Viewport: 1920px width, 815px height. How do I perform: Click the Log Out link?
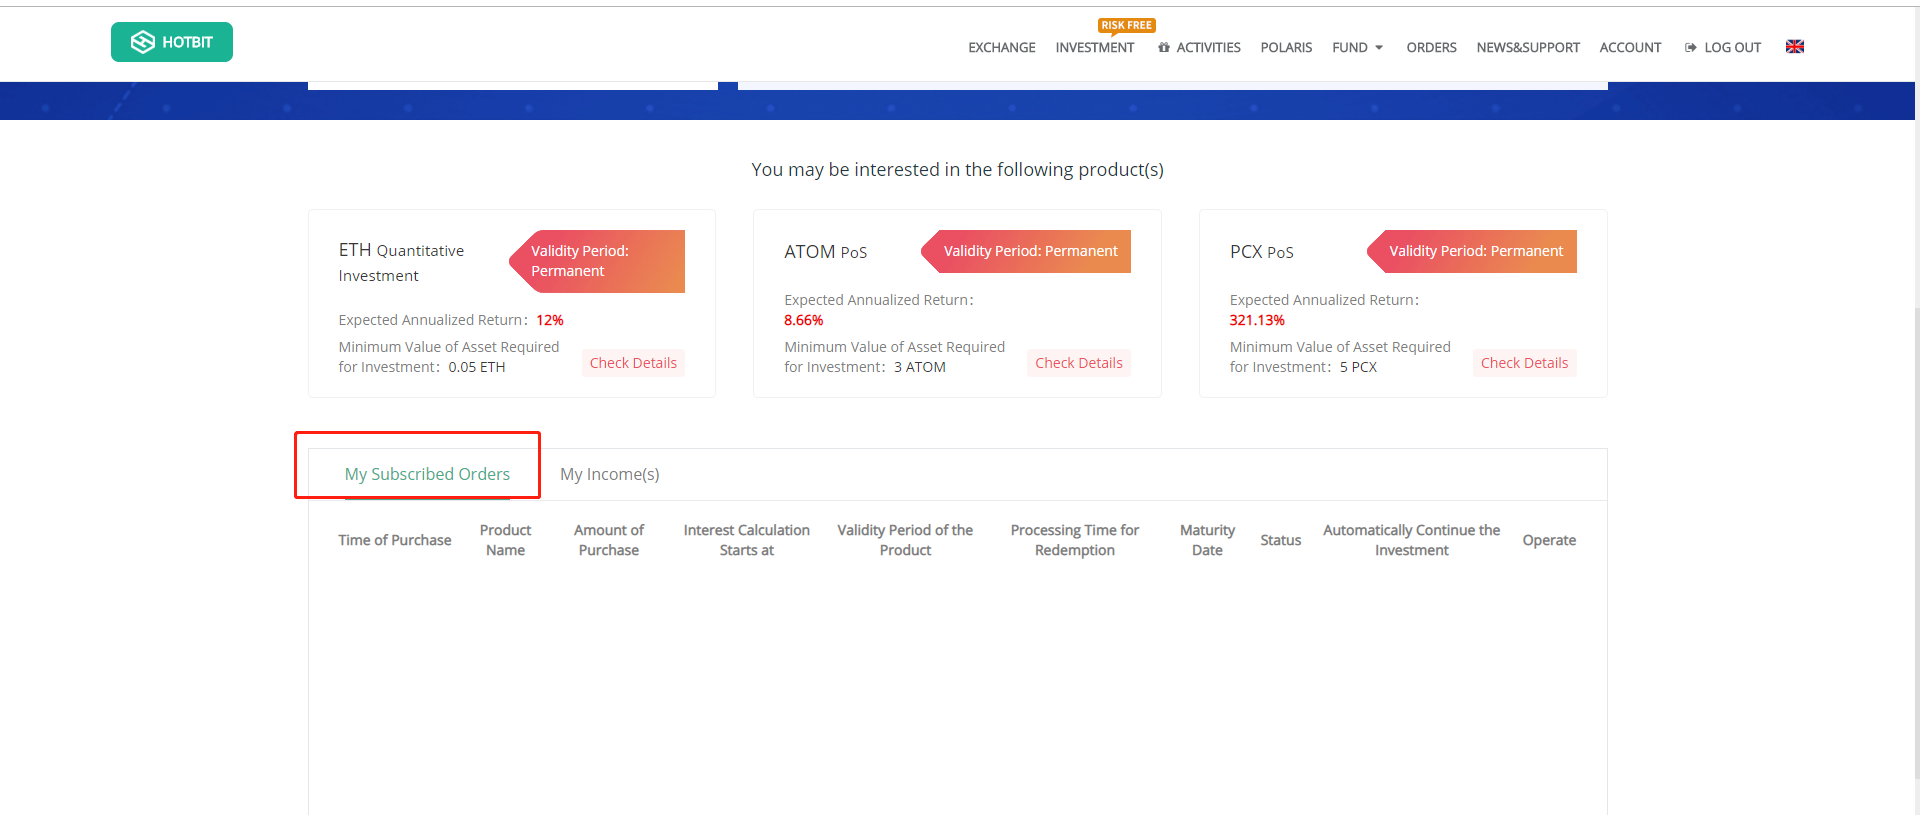click(1732, 47)
